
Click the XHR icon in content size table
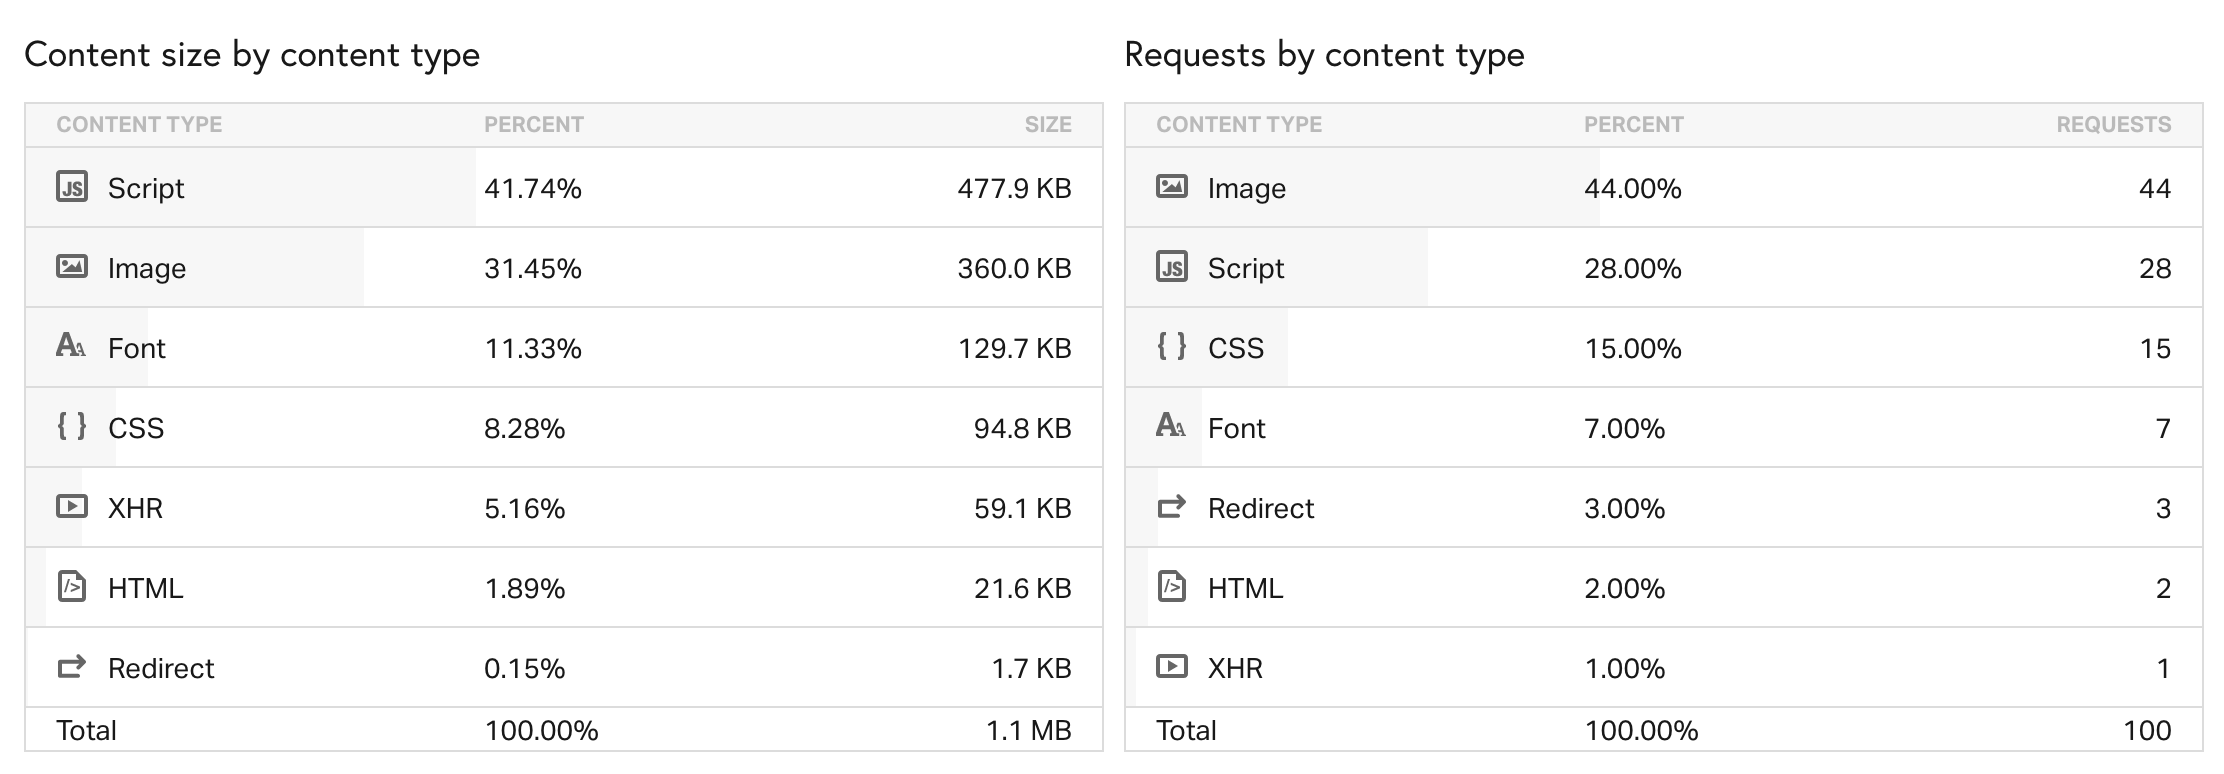pos(72,507)
